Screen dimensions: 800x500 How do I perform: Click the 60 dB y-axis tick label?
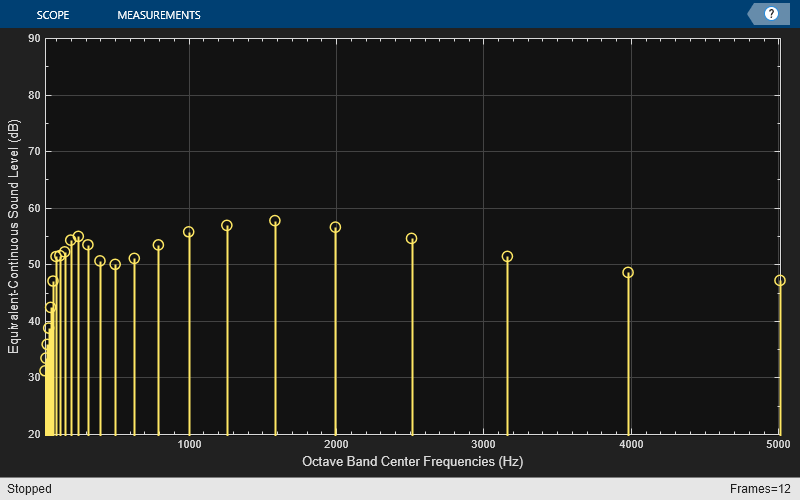(34, 208)
